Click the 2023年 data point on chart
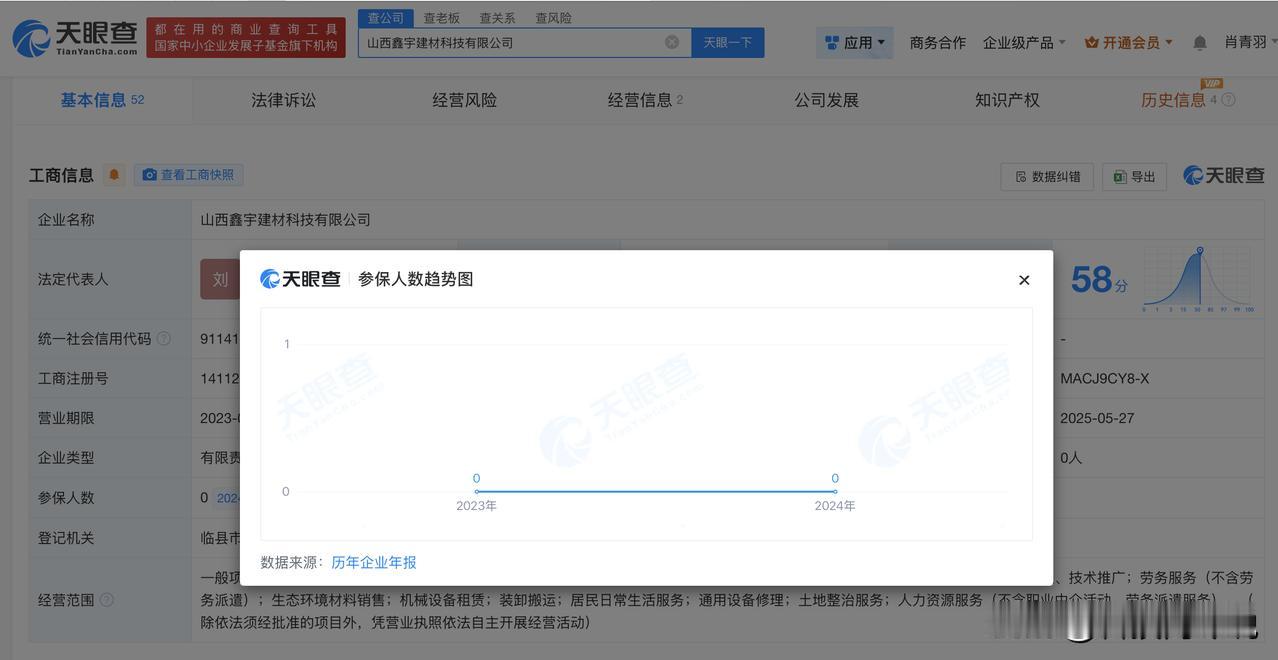The height and width of the screenshot is (660, 1278). tap(476, 491)
